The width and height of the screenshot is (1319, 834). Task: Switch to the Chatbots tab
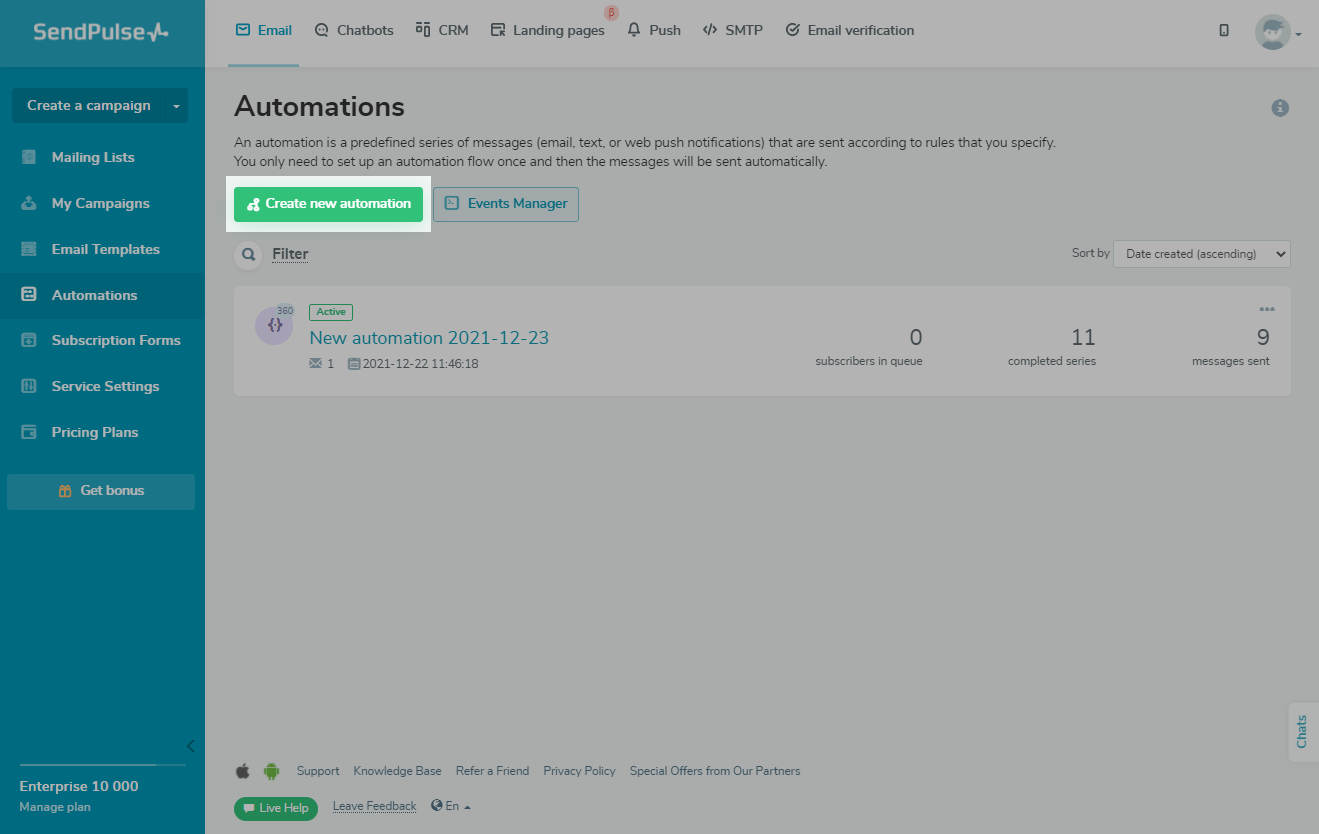(354, 31)
